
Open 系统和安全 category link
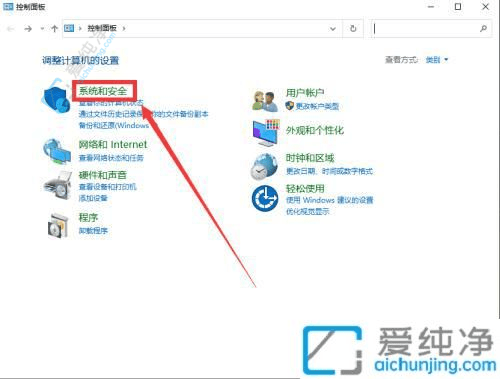click(103, 91)
